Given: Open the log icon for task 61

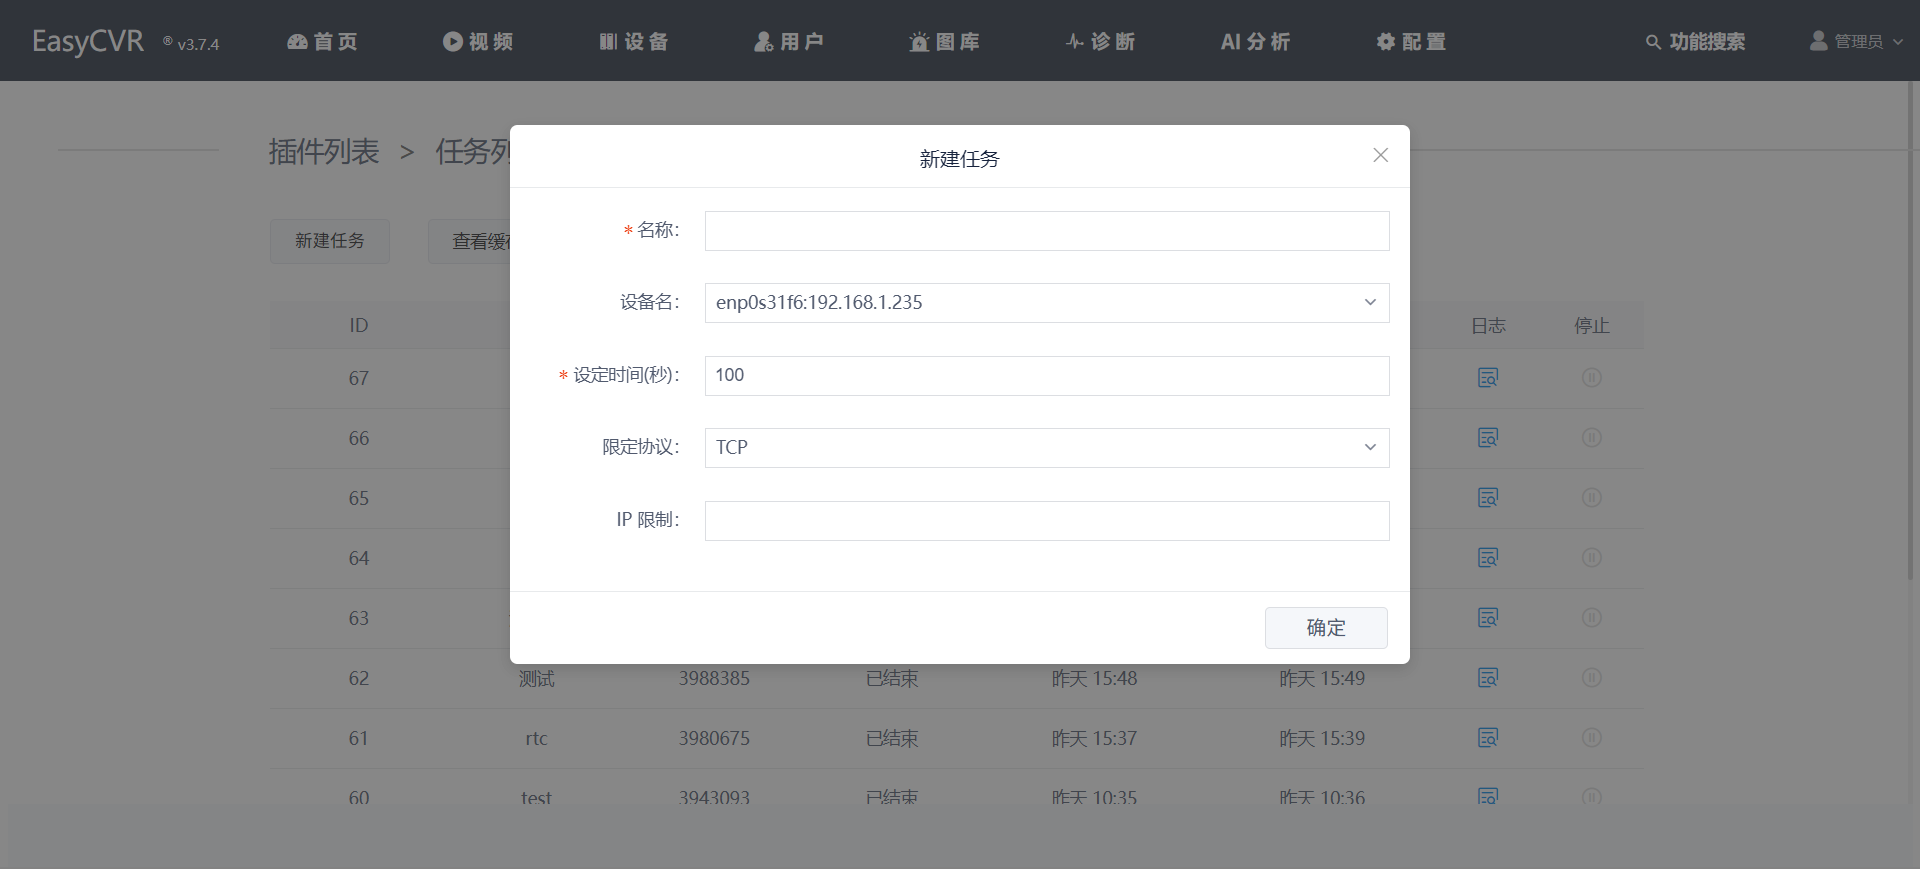Looking at the screenshot, I should point(1487,738).
